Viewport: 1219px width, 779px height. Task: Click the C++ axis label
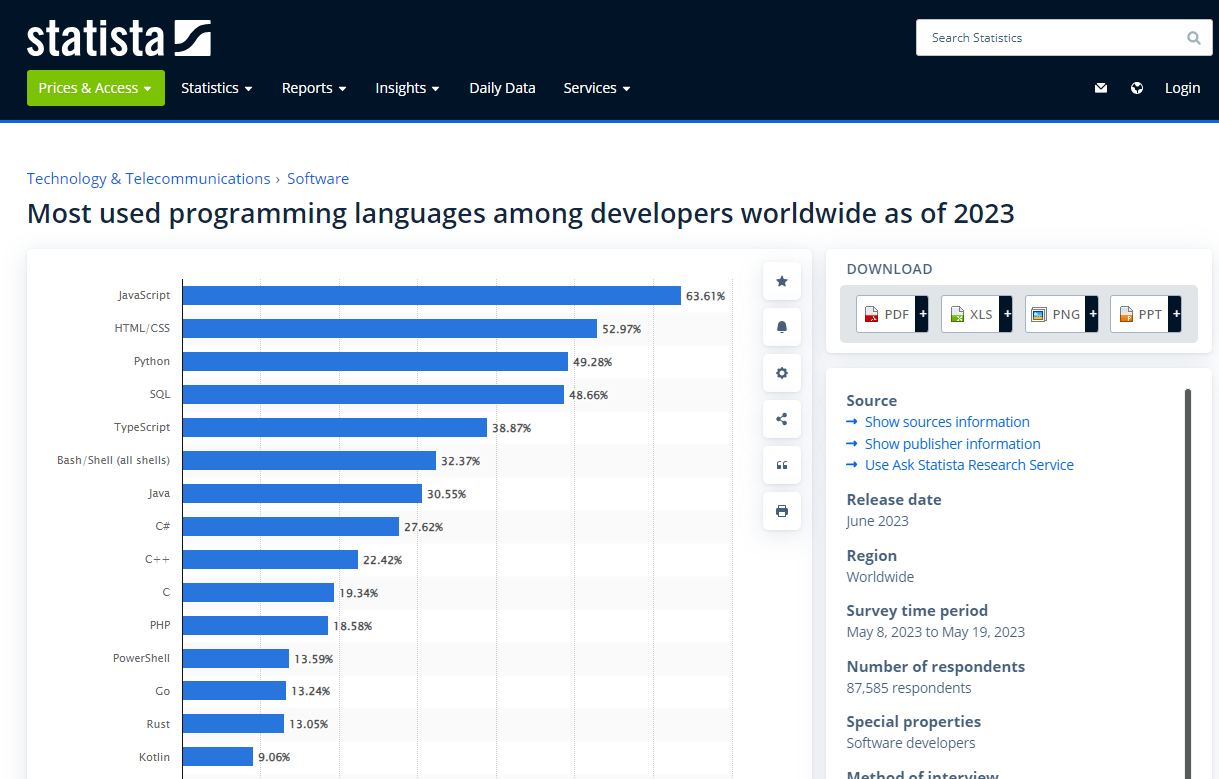157,559
